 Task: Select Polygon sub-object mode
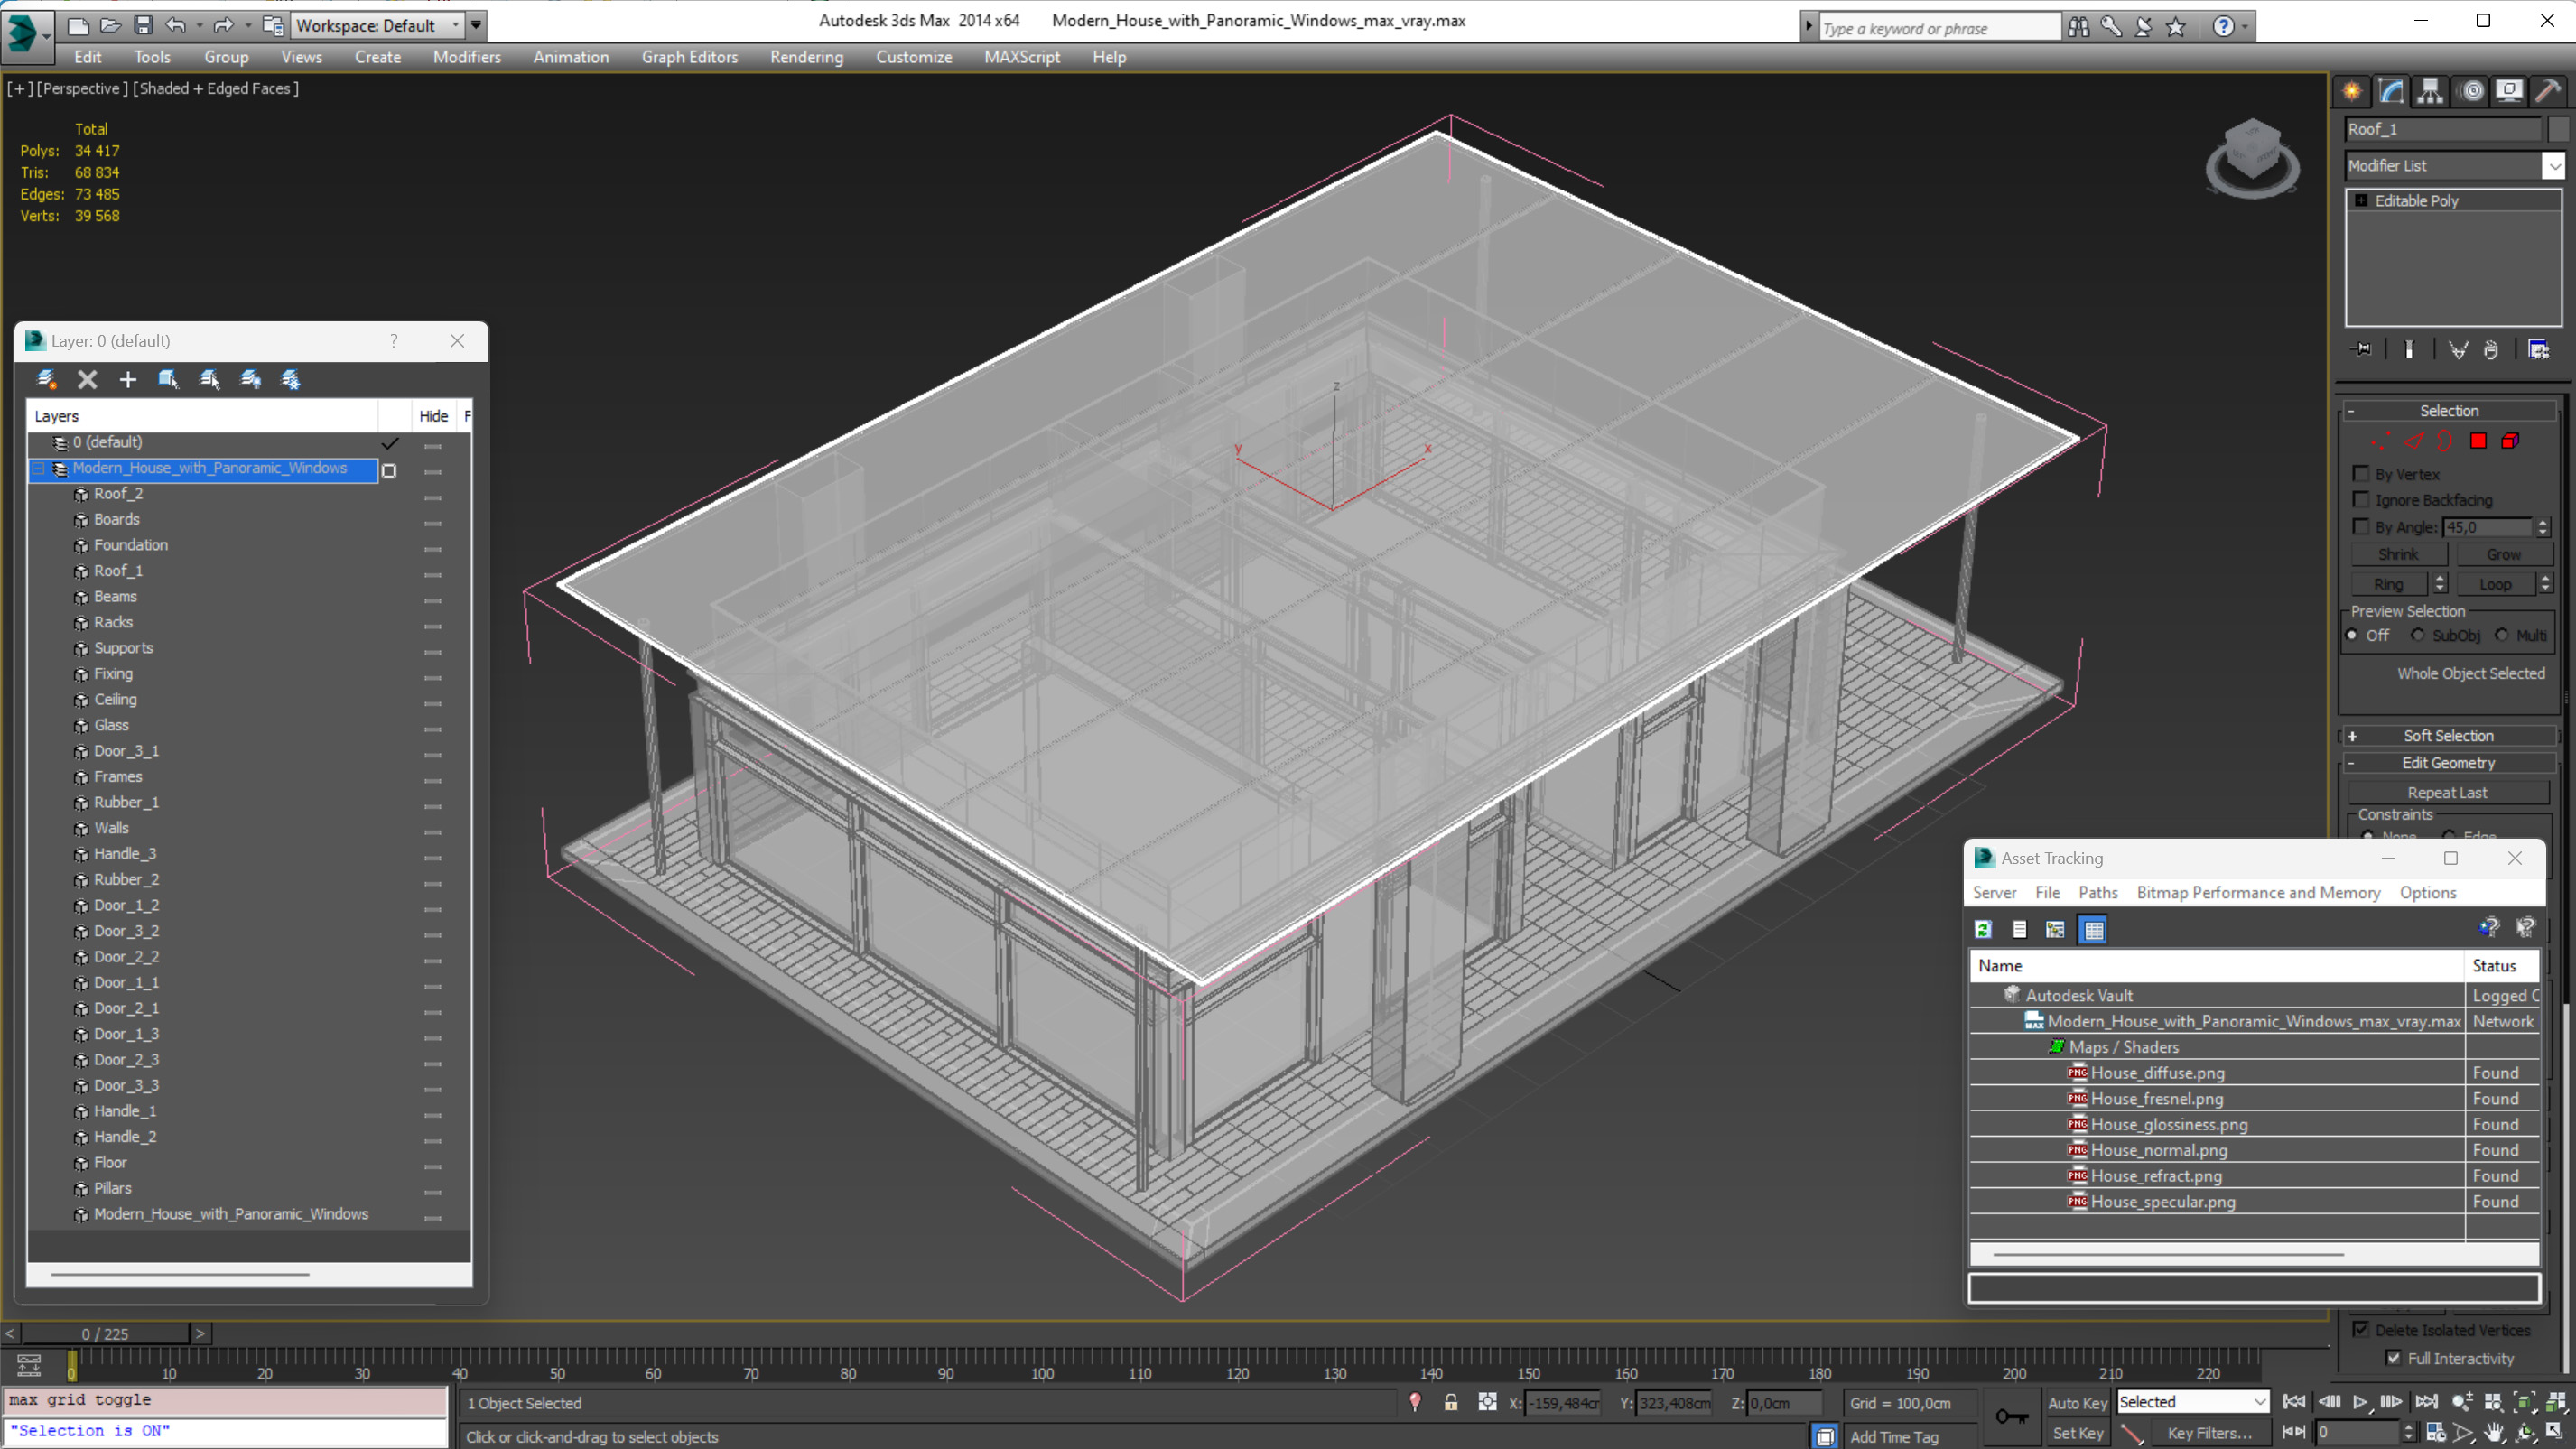pyautogui.click(x=2478, y=441)
